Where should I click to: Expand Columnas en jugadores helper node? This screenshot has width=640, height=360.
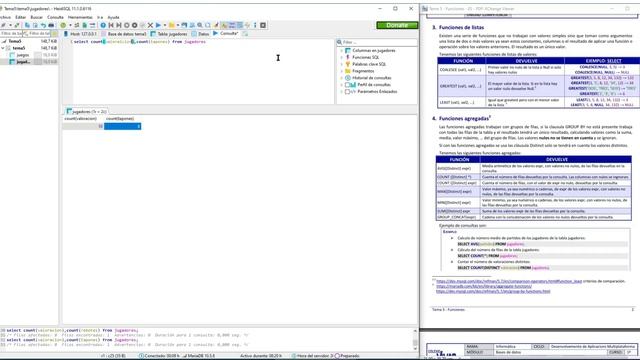[x=342, y=51]
